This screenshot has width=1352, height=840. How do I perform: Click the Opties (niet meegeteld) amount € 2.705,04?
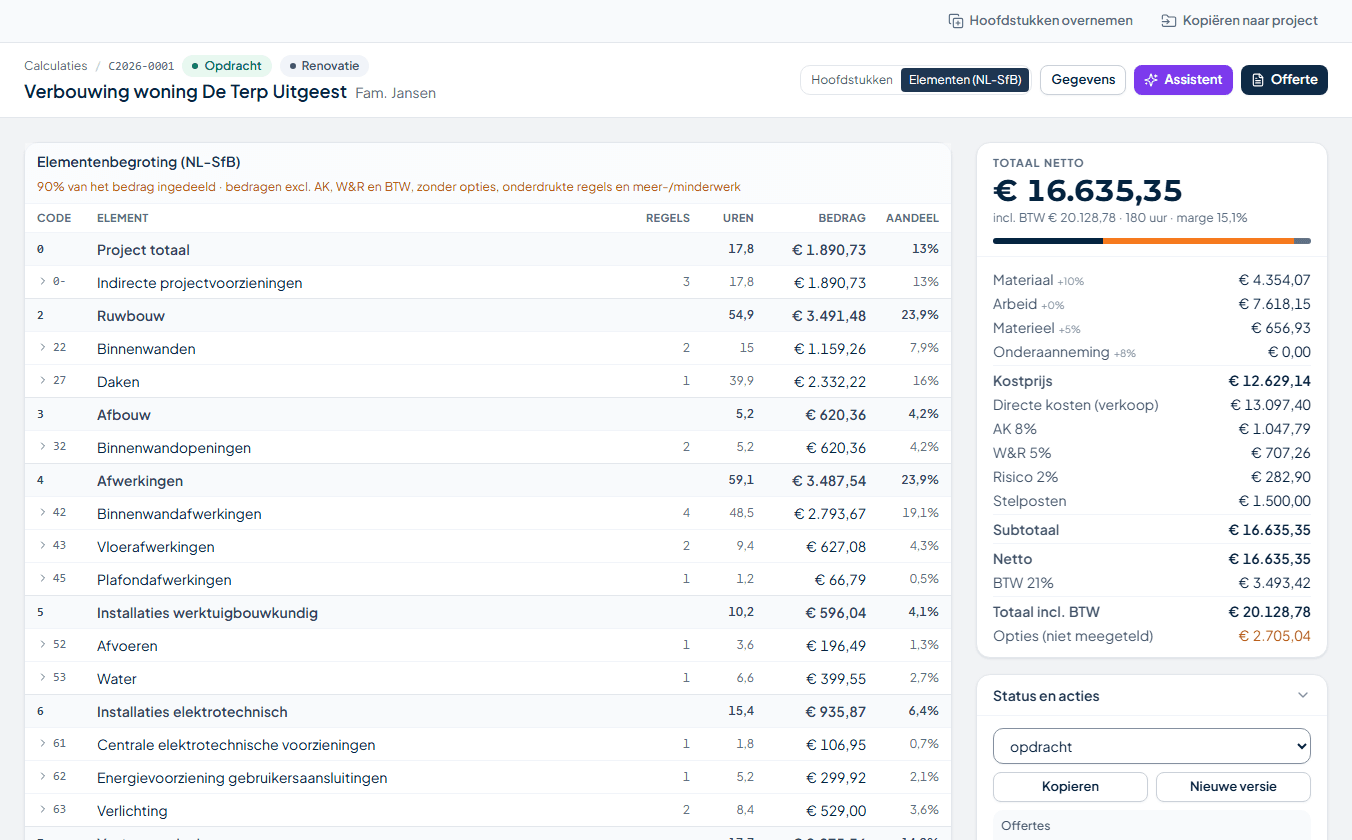coord(1274,636)
